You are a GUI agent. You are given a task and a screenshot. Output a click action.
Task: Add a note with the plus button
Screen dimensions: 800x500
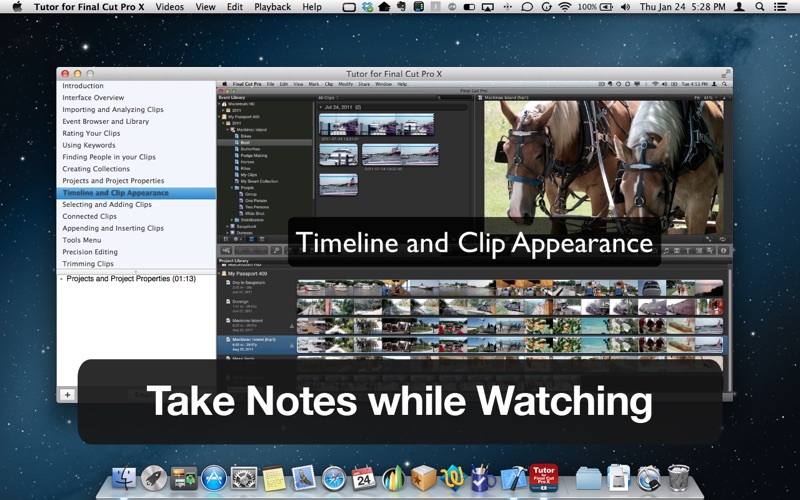(67, 394)
